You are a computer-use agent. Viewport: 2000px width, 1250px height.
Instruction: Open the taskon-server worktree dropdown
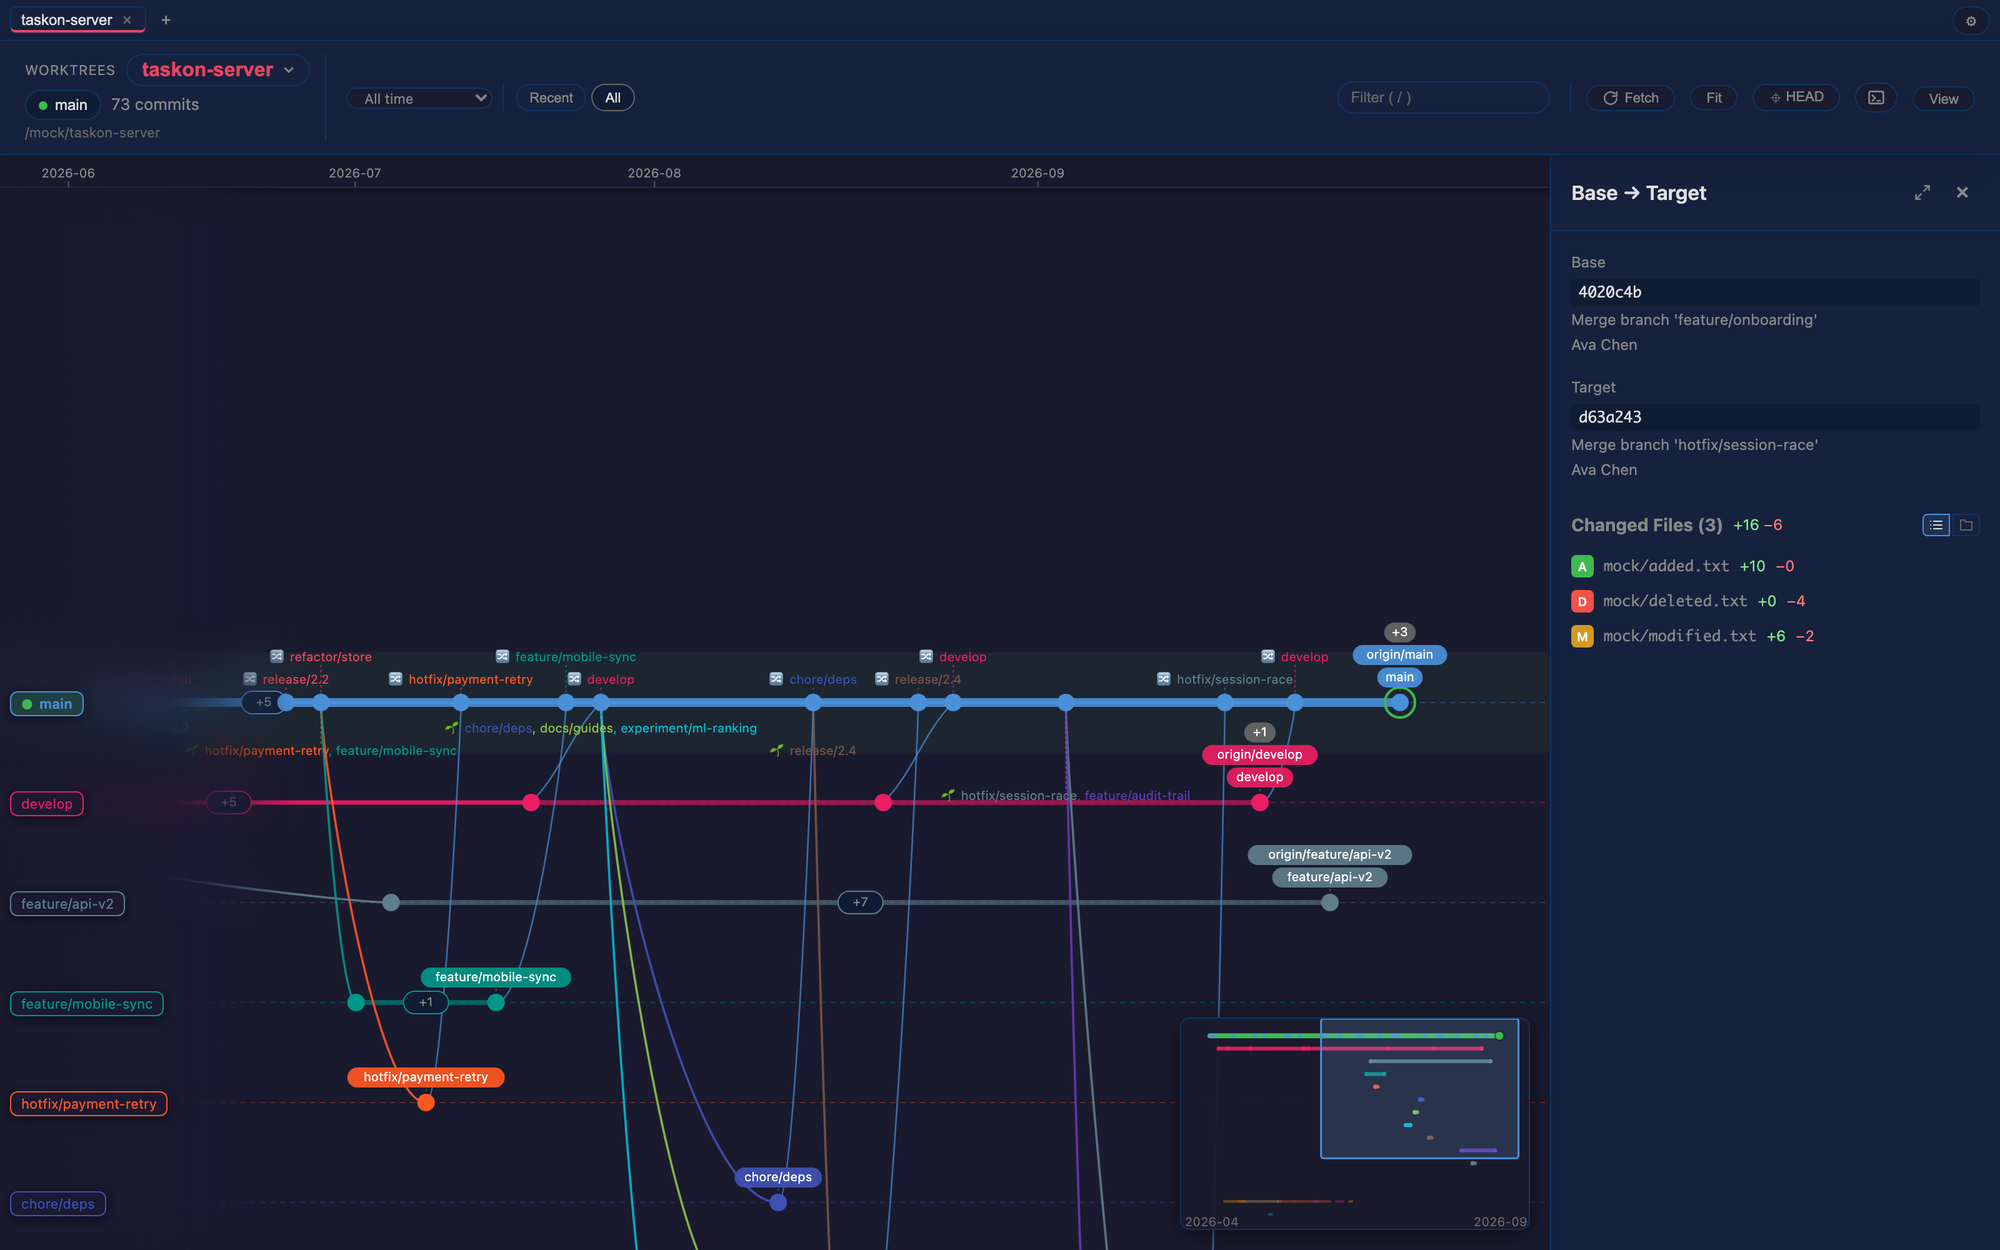tap(218, 70)
